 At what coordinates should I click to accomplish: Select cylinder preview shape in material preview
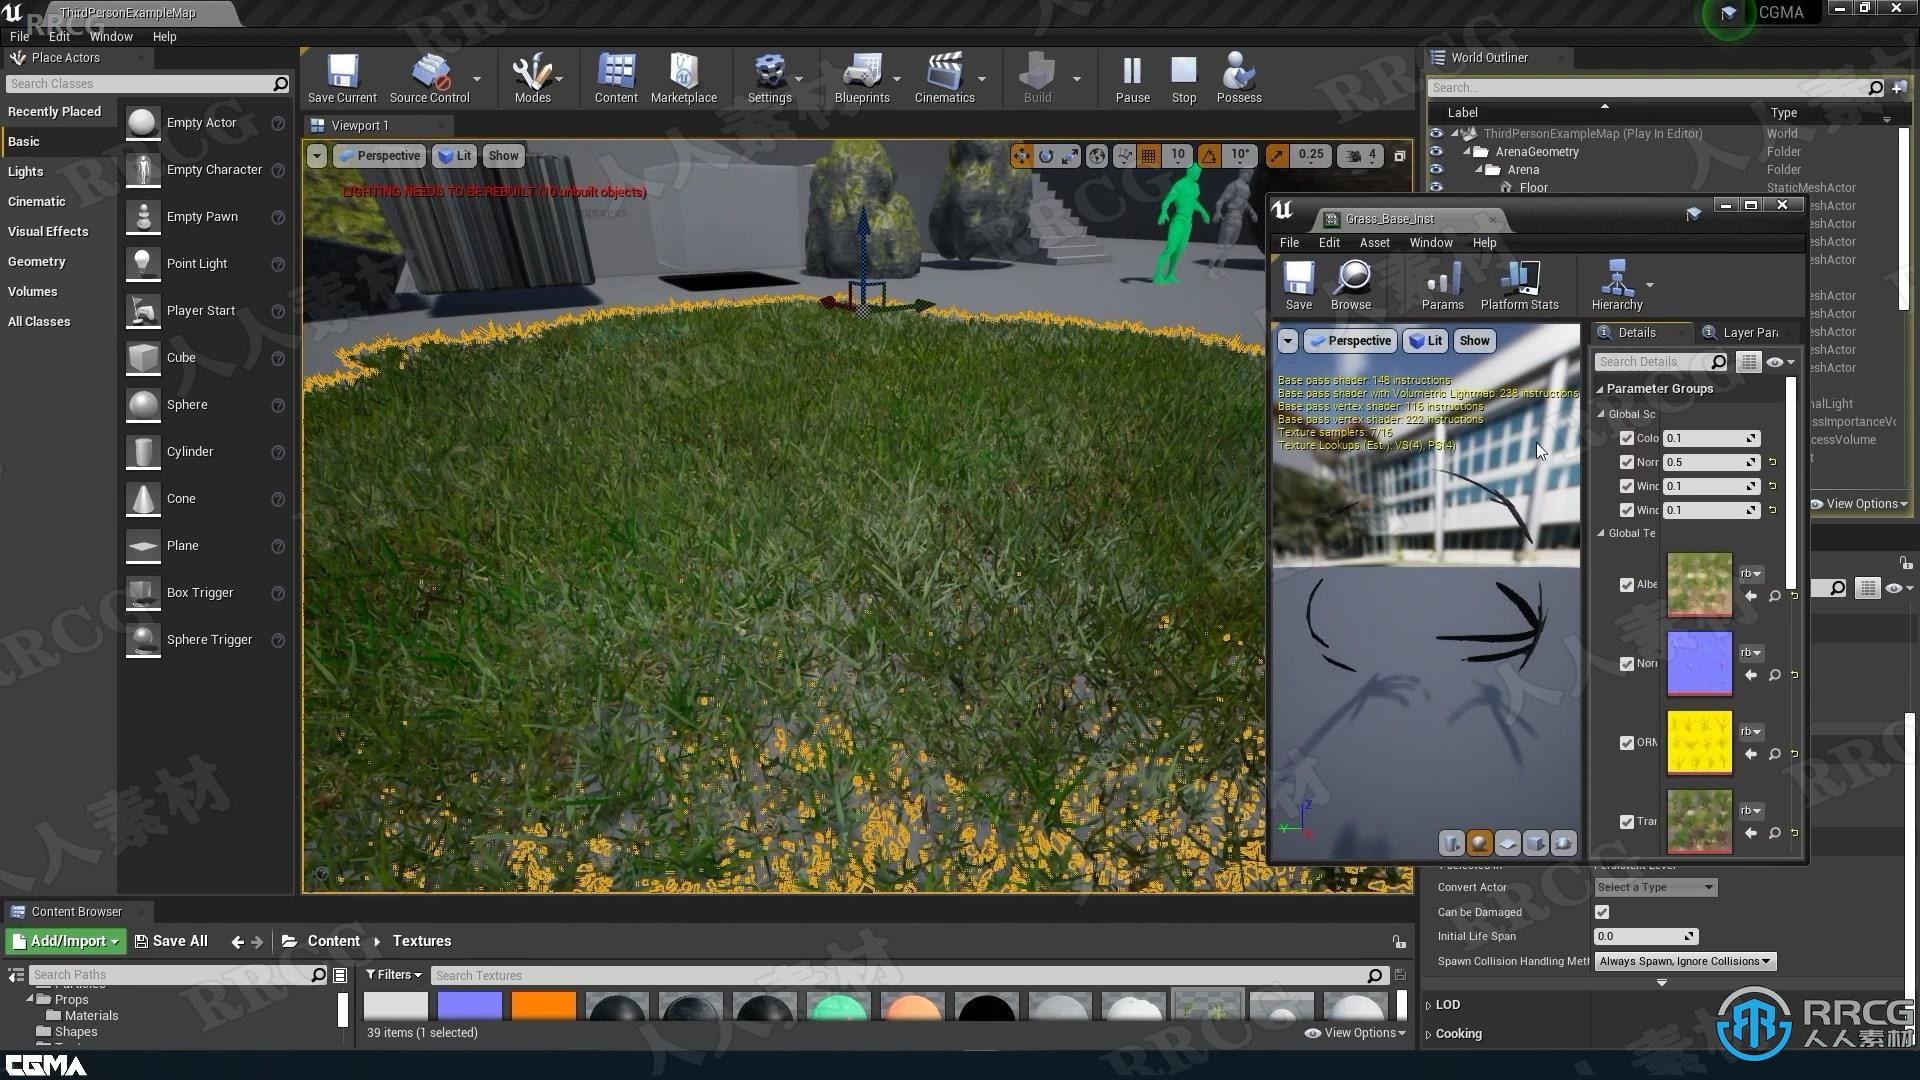click(1451, 843)
